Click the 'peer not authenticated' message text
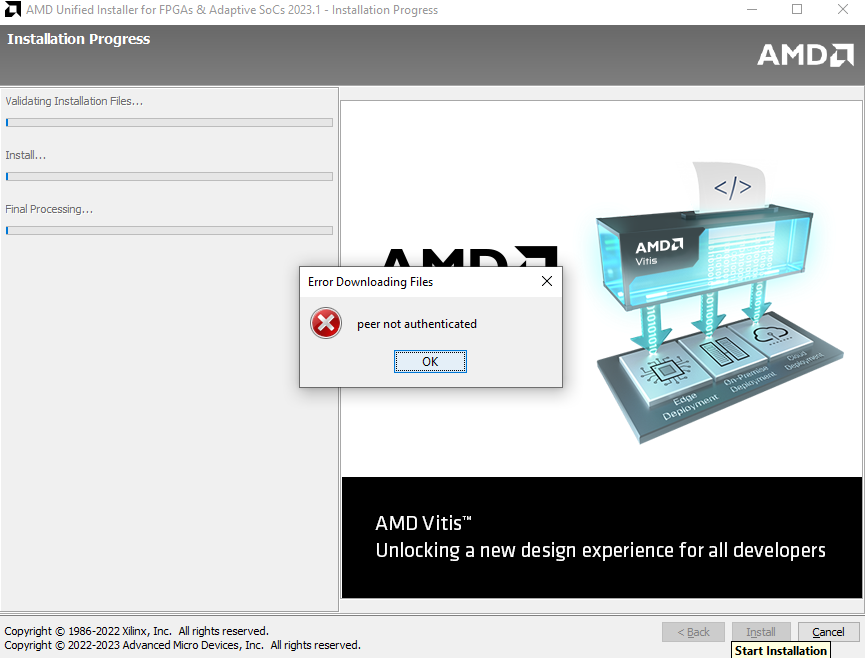865x658 pixels. (417, 324)
